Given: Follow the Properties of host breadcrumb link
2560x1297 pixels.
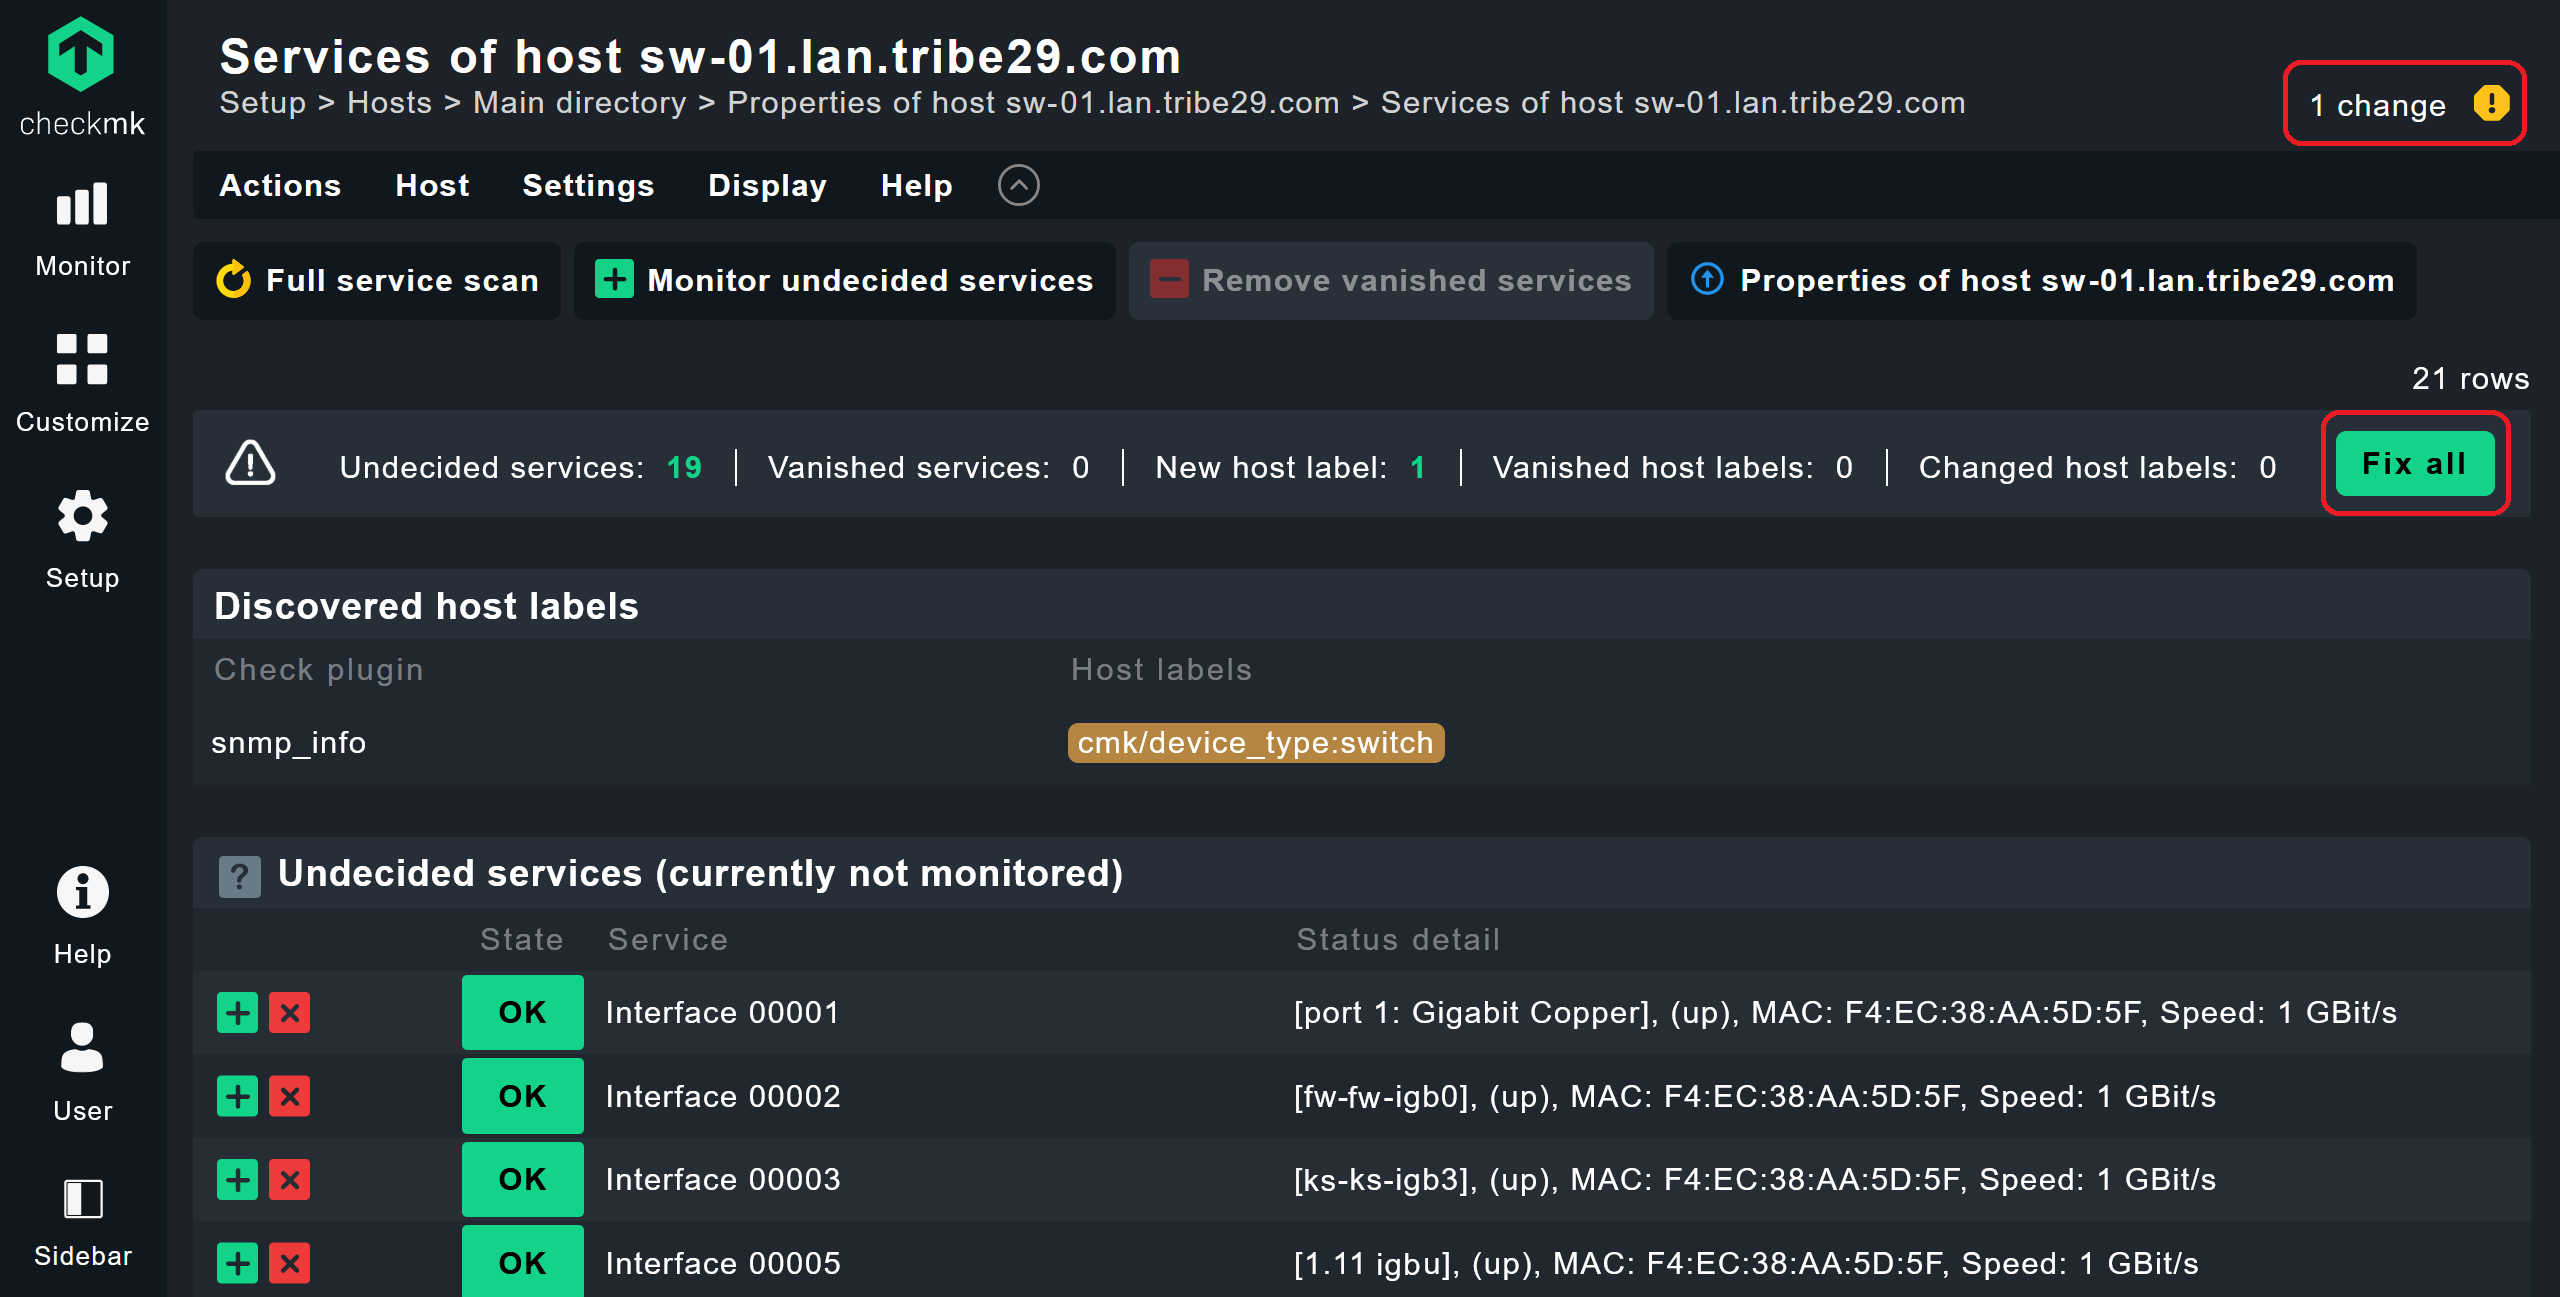Looking at the screenshot, I should point(1033,102).
